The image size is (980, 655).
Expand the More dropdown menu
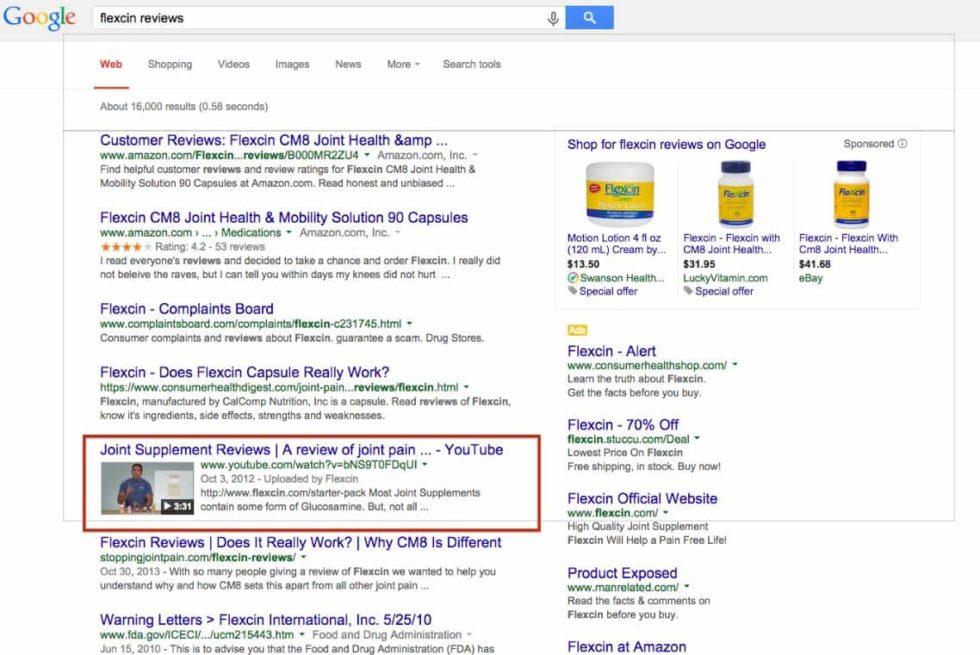click(x=403, y=64)
